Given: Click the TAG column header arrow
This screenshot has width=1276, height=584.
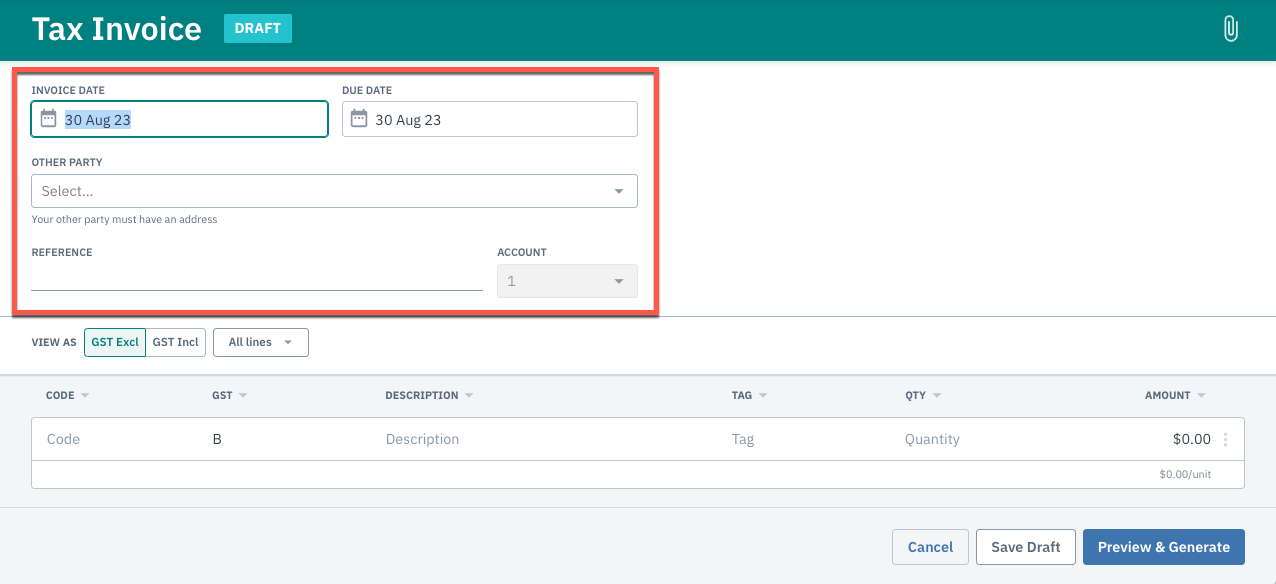Looking at the screenshot, I should click(x=763, y=396).
